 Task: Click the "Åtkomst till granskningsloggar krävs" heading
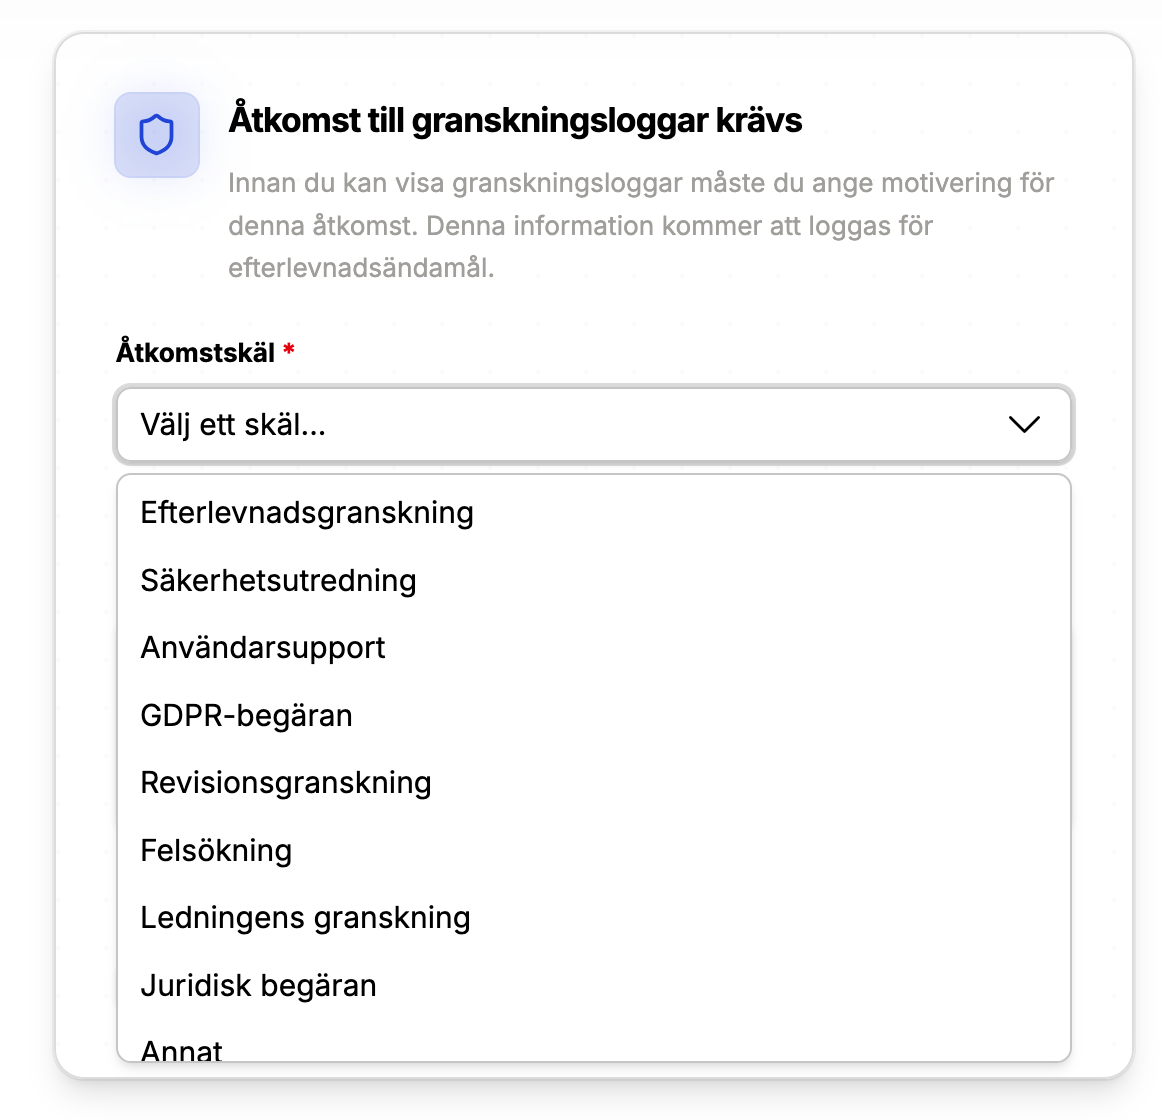point(515,120)
